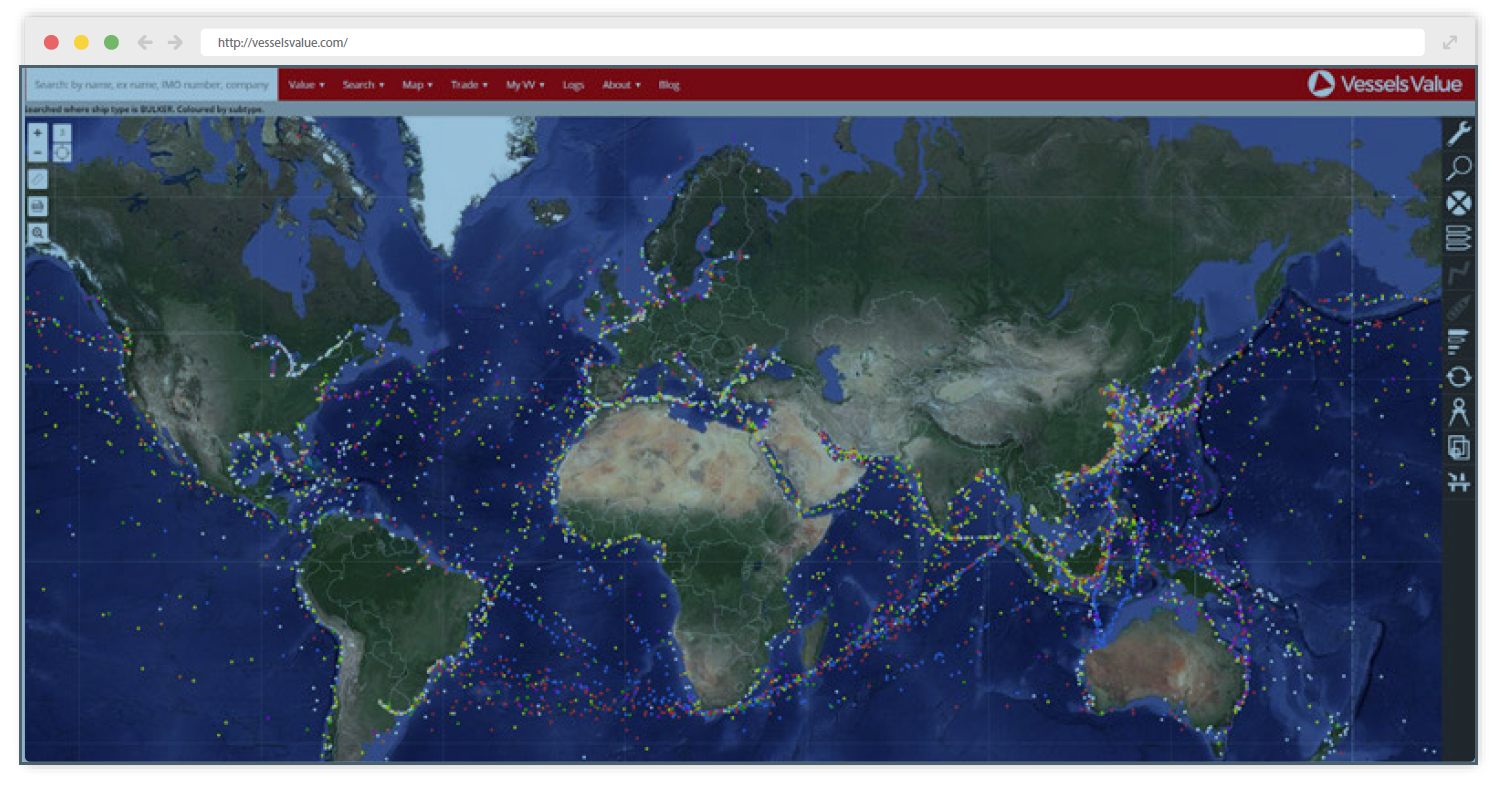Click the duplicate view icon on sidebar
1508x796 pixels.
tap(1458, 447)
